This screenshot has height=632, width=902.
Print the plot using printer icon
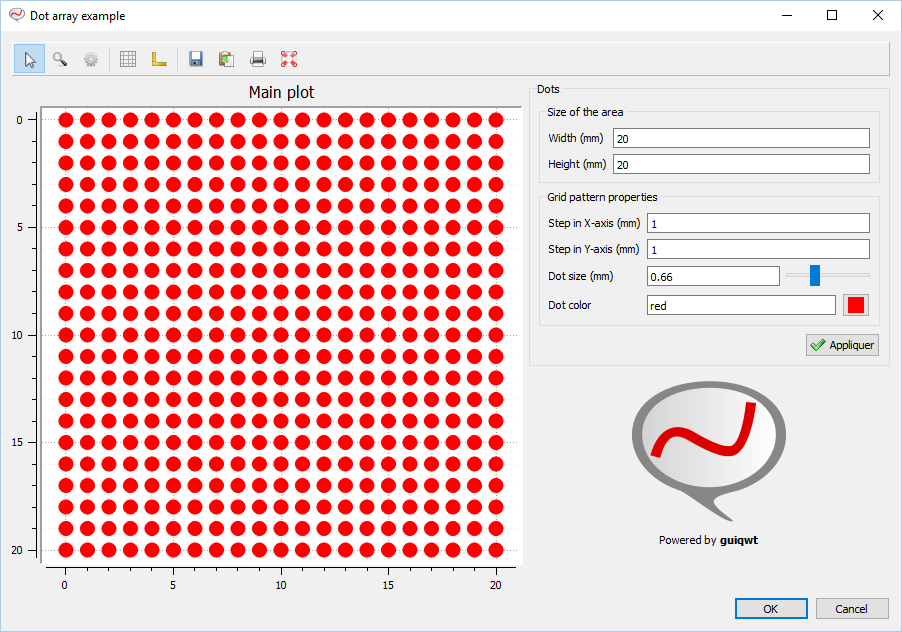coord(258,59)
